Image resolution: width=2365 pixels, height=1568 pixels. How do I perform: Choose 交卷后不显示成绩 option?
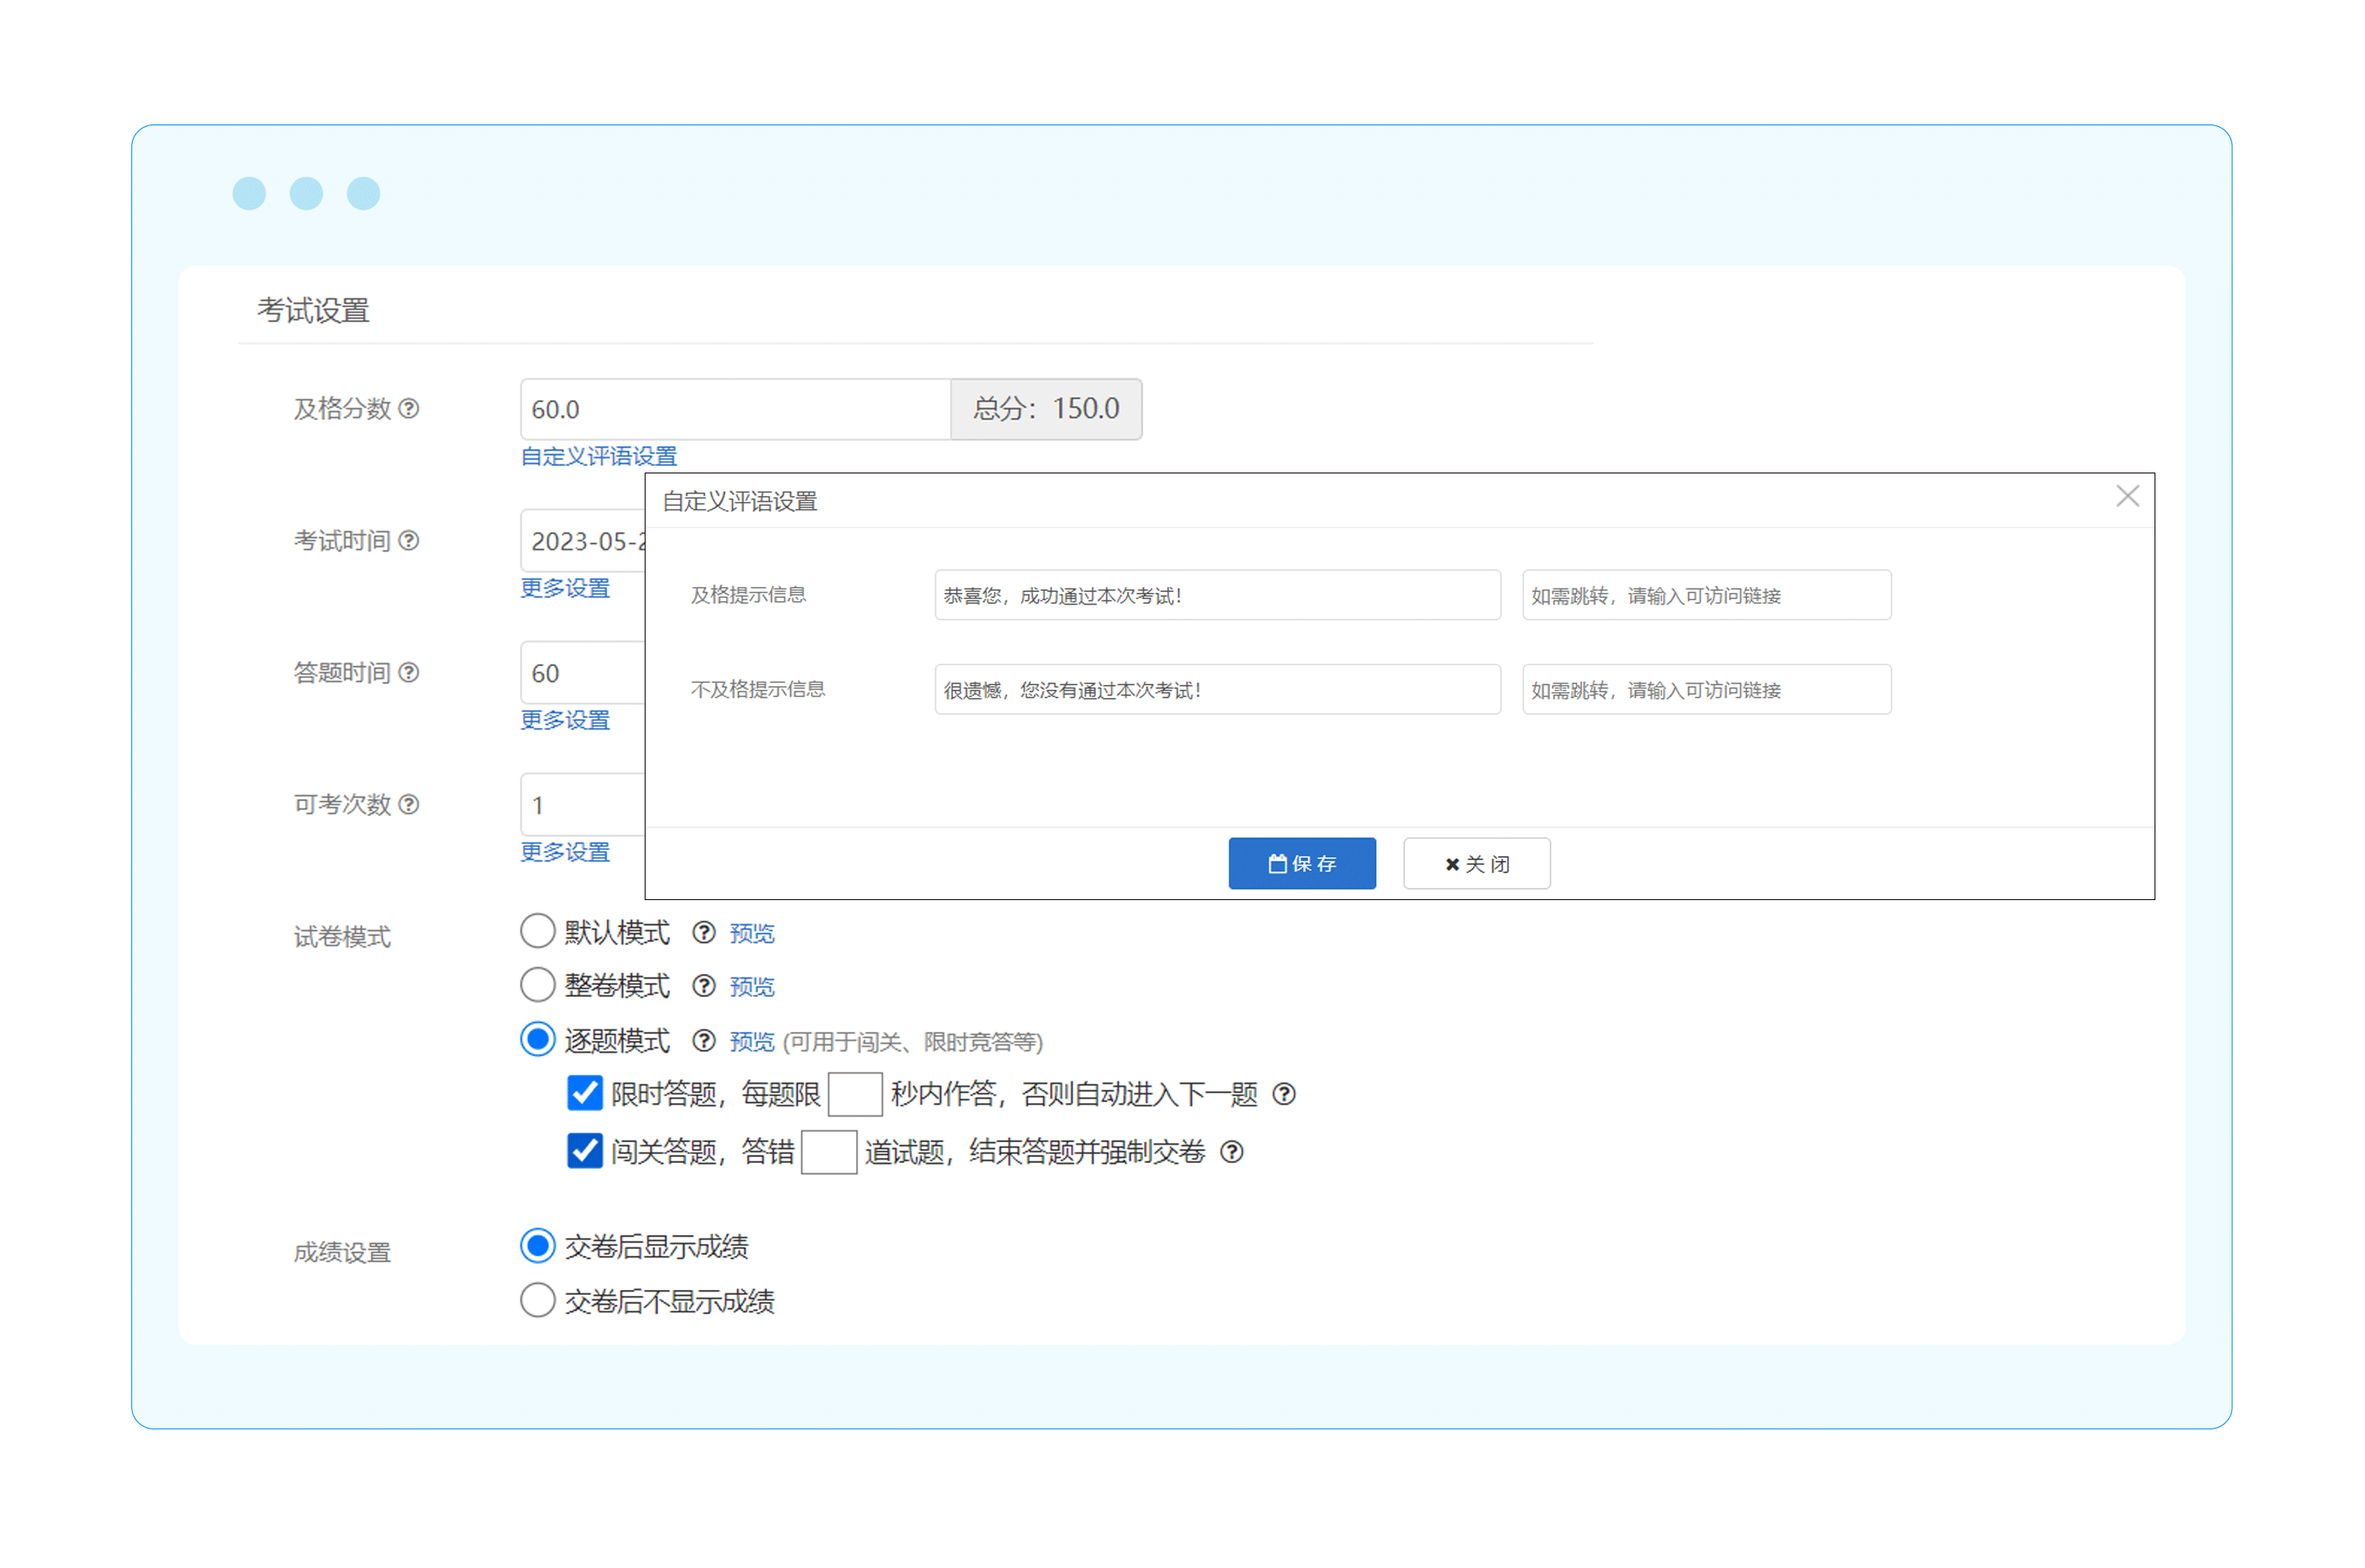538,1300
